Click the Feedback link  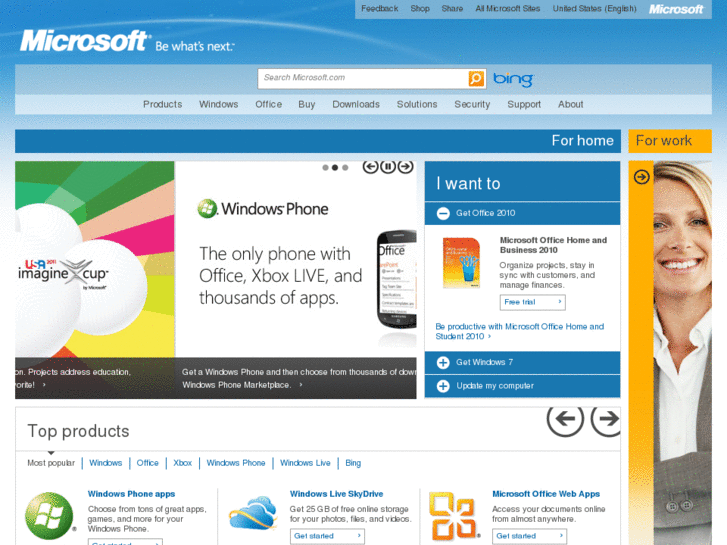(380, 9)
